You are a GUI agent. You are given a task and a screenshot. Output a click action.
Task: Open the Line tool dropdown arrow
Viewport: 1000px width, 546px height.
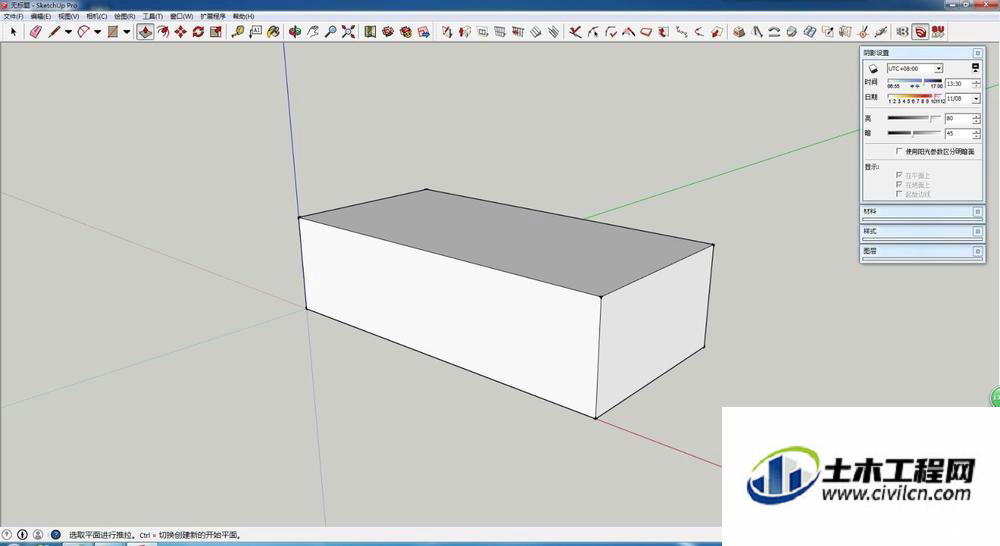[68, 31]
